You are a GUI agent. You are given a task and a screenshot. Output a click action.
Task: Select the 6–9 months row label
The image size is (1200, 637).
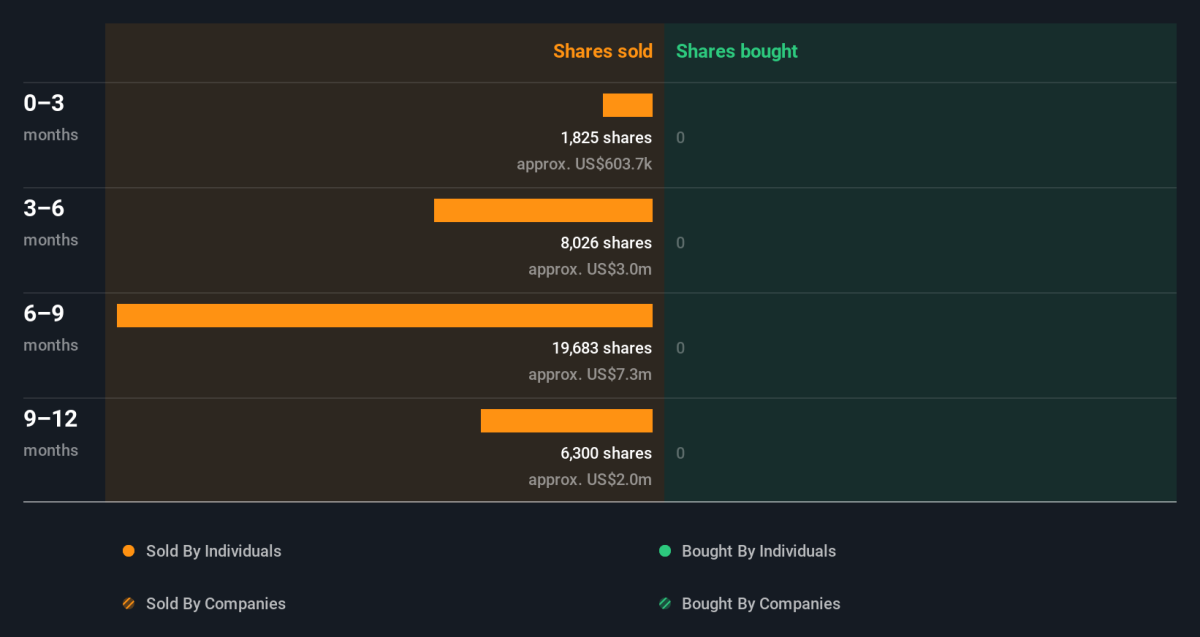click(51, 327)
